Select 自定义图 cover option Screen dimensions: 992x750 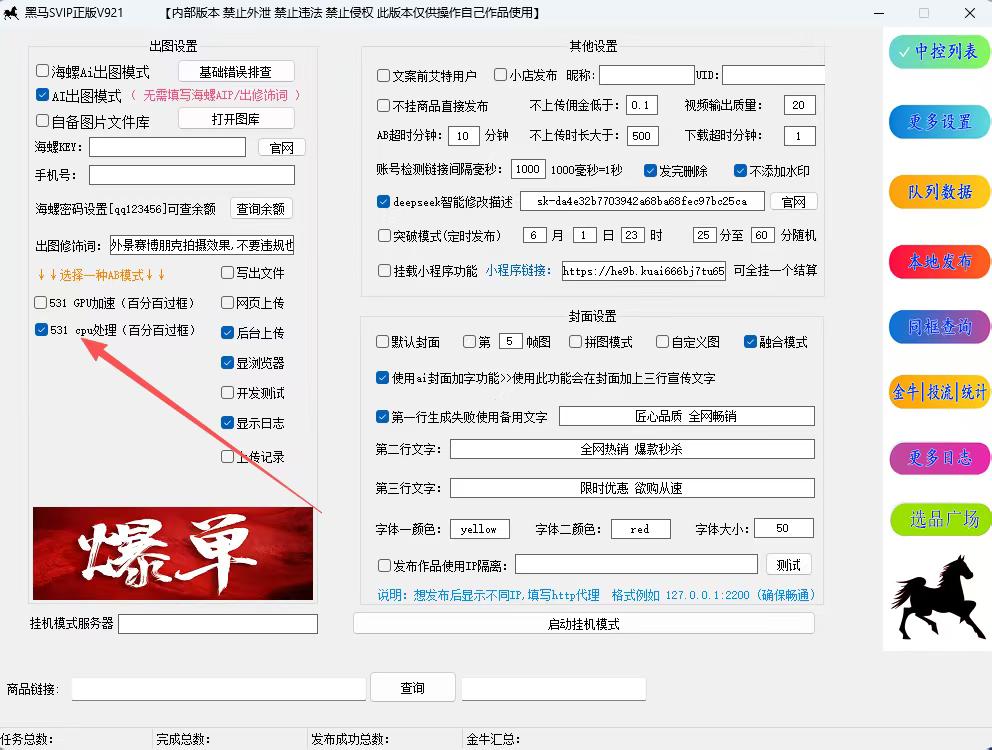pyautogui.click(x=662, y=342)
